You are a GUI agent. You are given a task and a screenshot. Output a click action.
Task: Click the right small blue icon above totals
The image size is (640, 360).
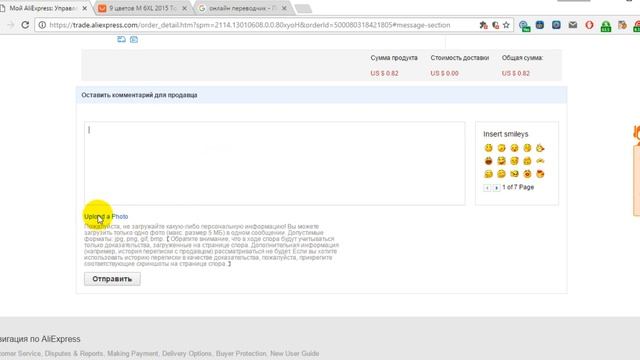[x=134, y=39]
